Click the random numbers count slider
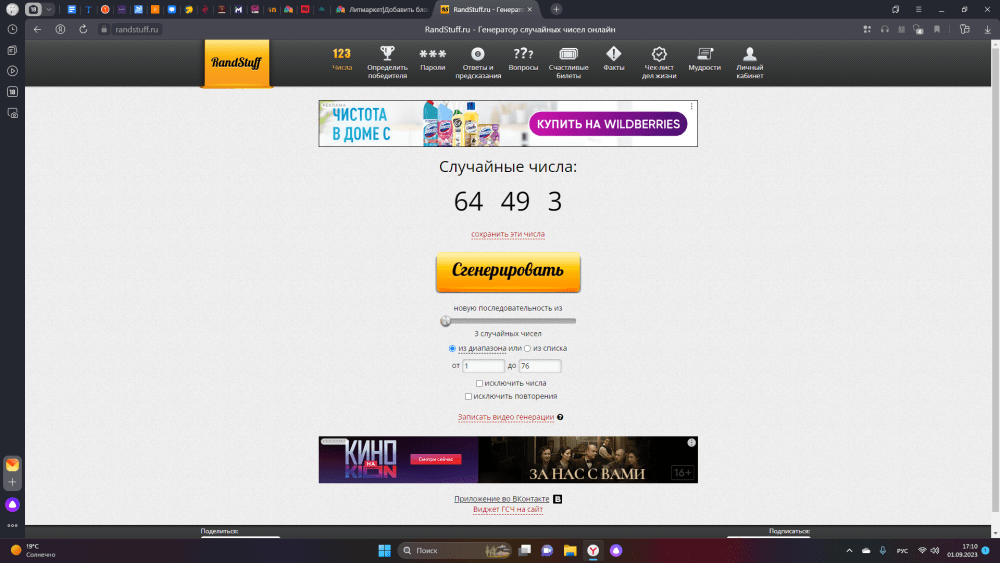The width and height of the screenshot is (1000, 563). 510,321
